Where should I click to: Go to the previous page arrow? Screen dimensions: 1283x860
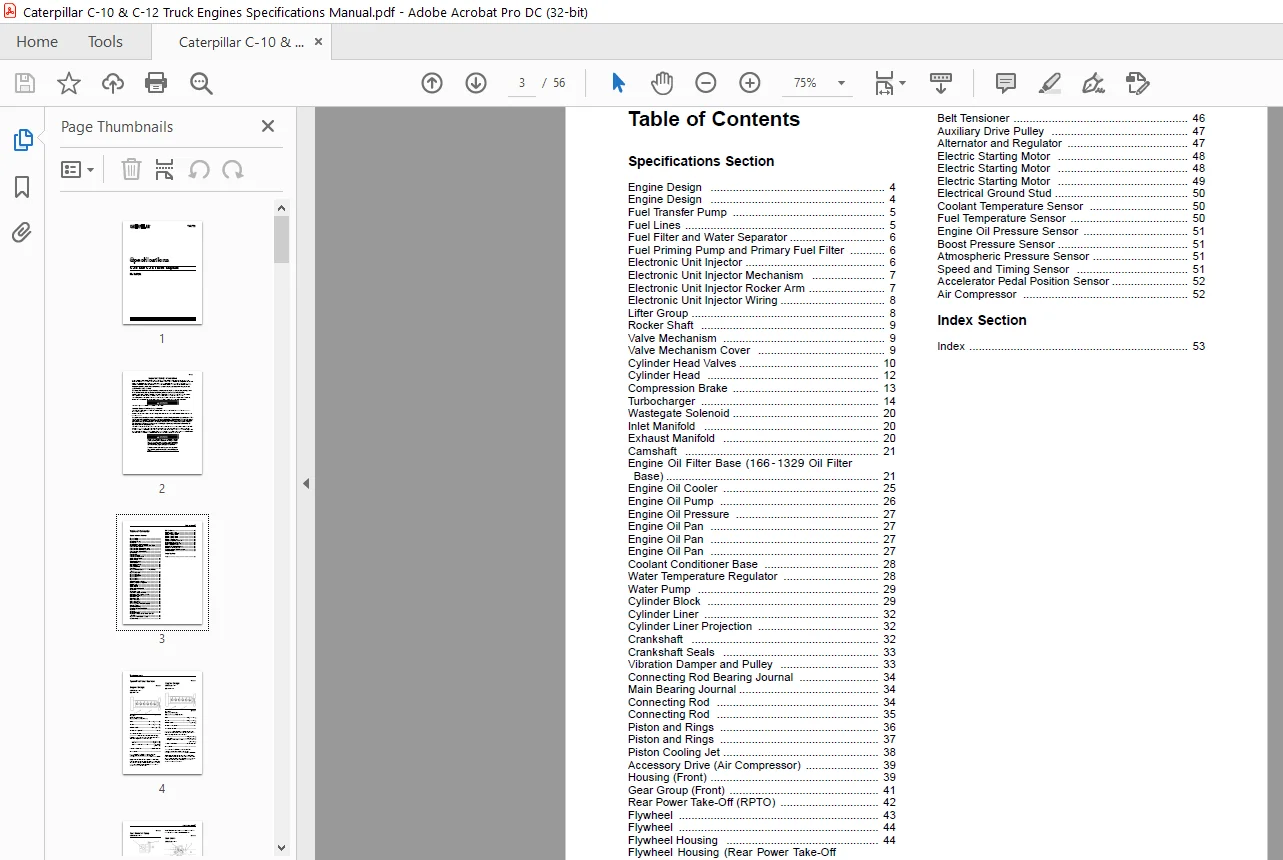click(x=432, y=83)
